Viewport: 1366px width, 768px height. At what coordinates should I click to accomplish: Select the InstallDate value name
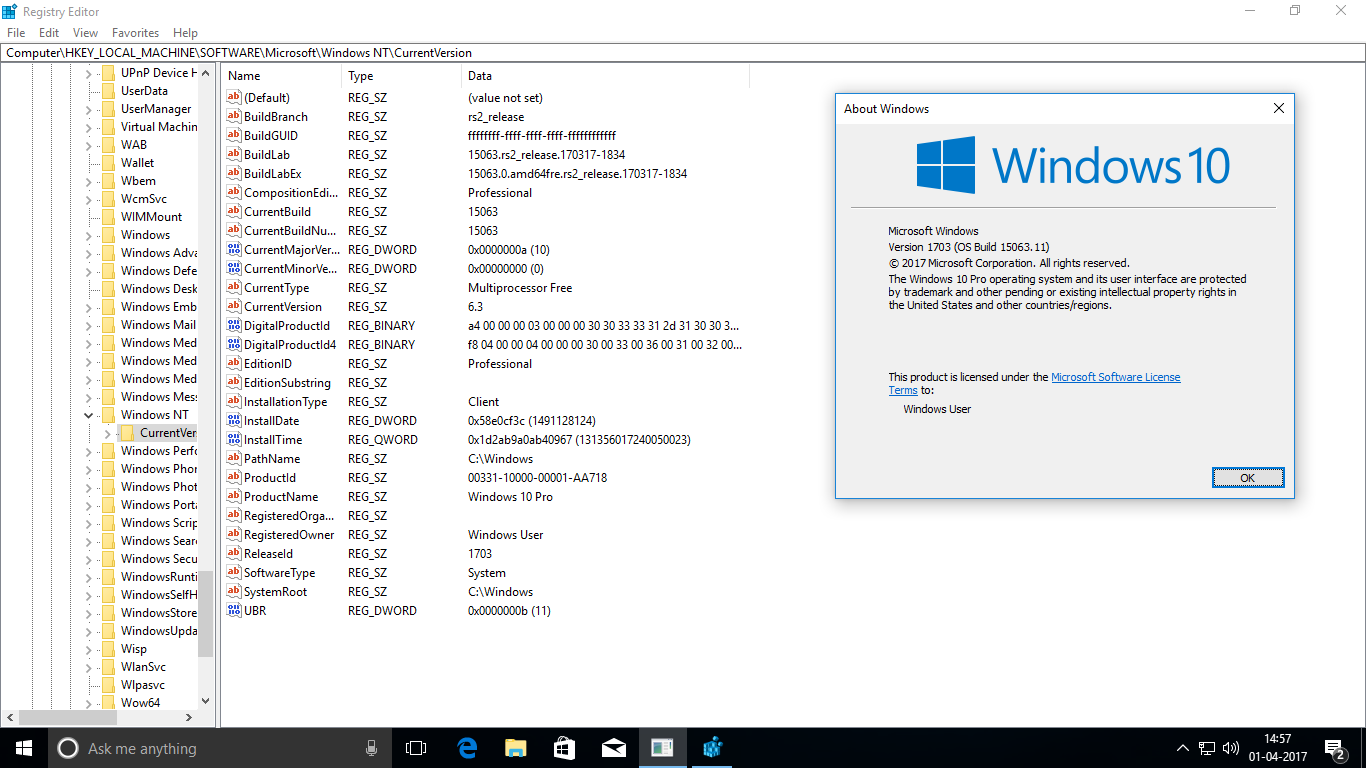click(271, 421)
